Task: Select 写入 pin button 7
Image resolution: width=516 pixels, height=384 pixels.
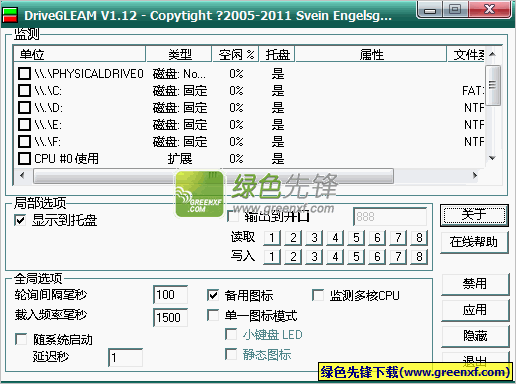Action: (x=398, y=257)
